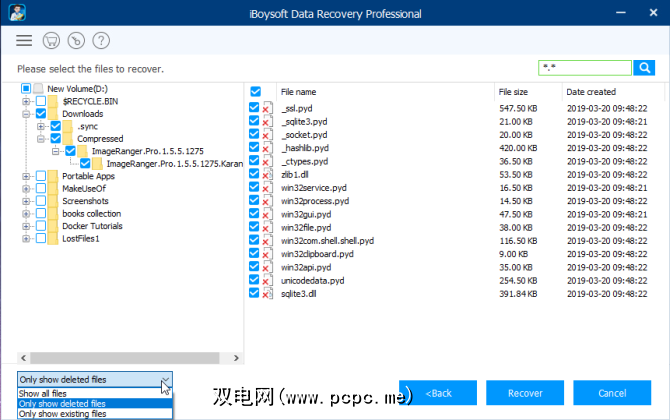The width and height of the screenshot is (670, 420).
Task: Check the Docker Tutorials folder checkbox
Action: tap(41, 226)
